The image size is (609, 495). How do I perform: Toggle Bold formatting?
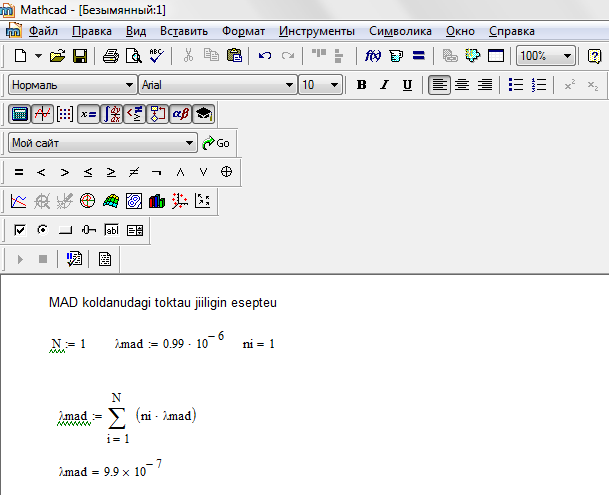[x=361, y=85]
